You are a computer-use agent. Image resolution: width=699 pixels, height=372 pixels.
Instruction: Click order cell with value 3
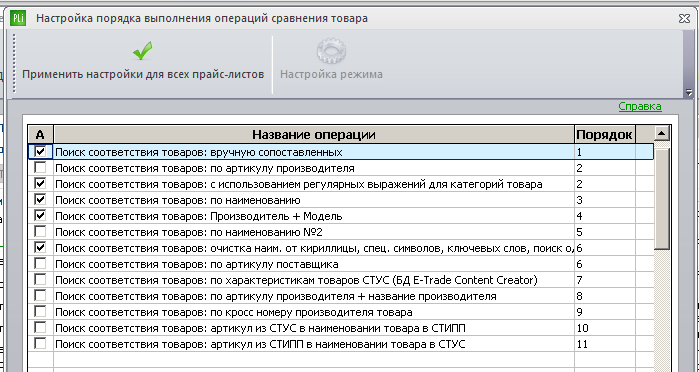(604, 200)
